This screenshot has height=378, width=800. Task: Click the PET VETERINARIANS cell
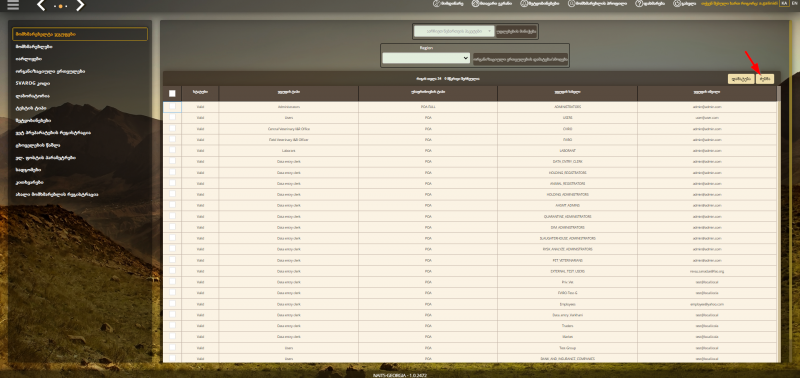[x=567, y=260]
